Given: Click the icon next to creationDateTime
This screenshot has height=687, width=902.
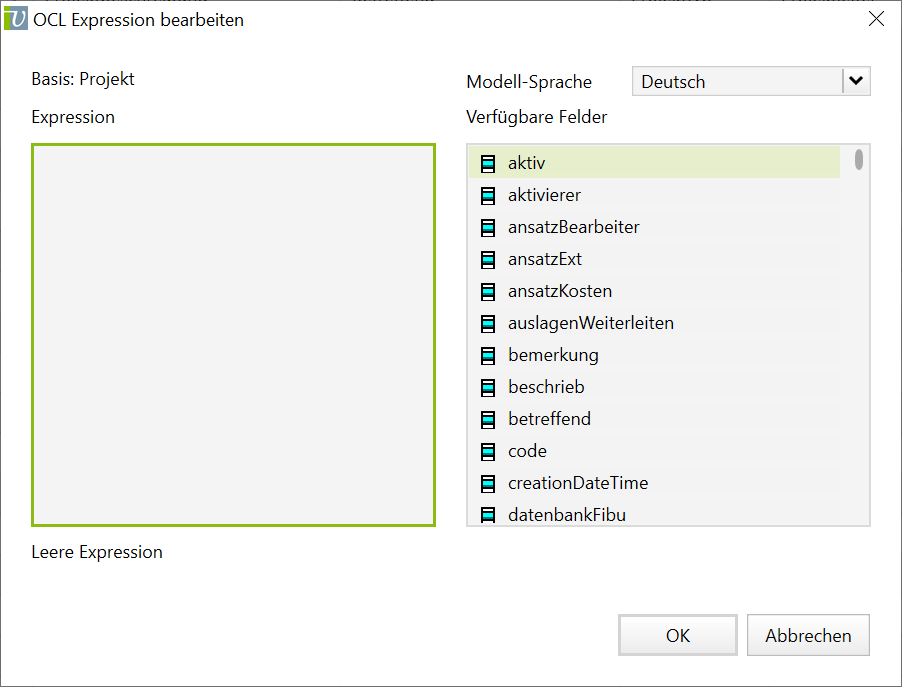Looking at the screenshot, I should click(488, 483).
